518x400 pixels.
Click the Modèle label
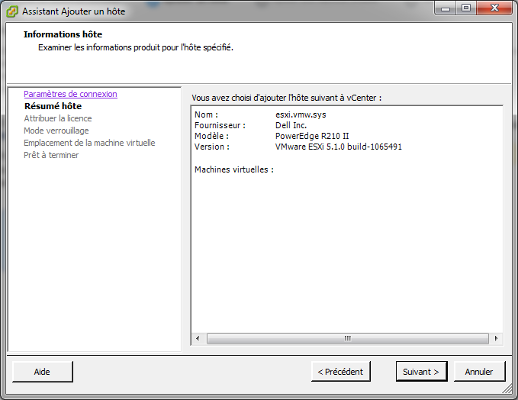211,136
